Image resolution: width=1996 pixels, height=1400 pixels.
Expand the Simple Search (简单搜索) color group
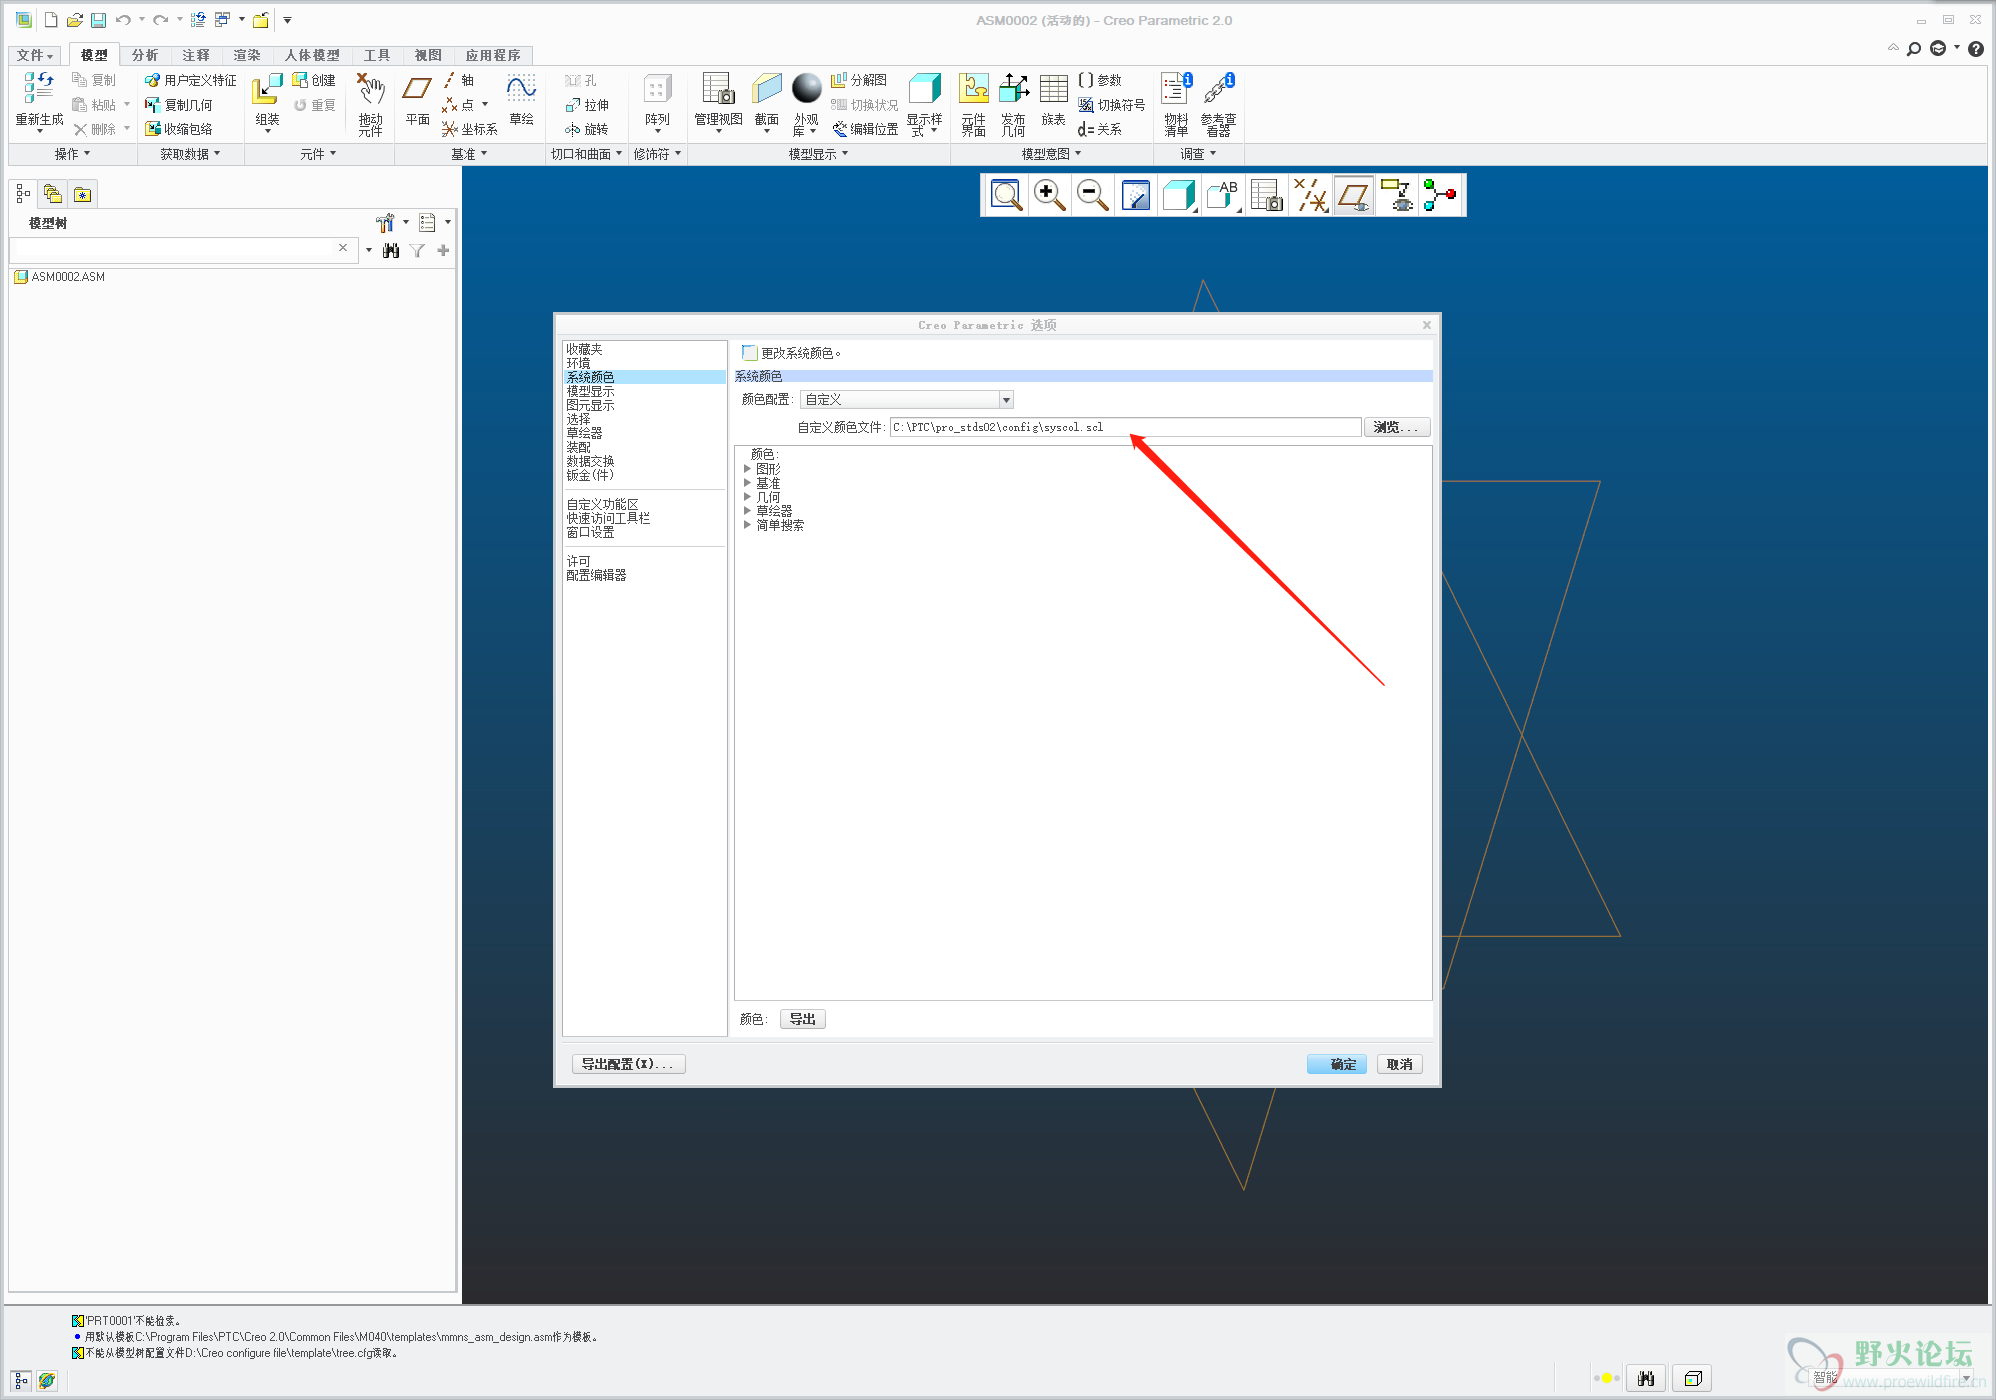(747, 524)
